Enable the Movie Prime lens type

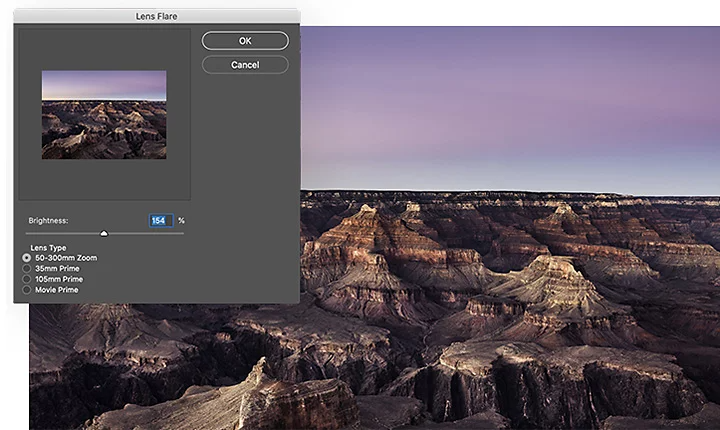27,290
